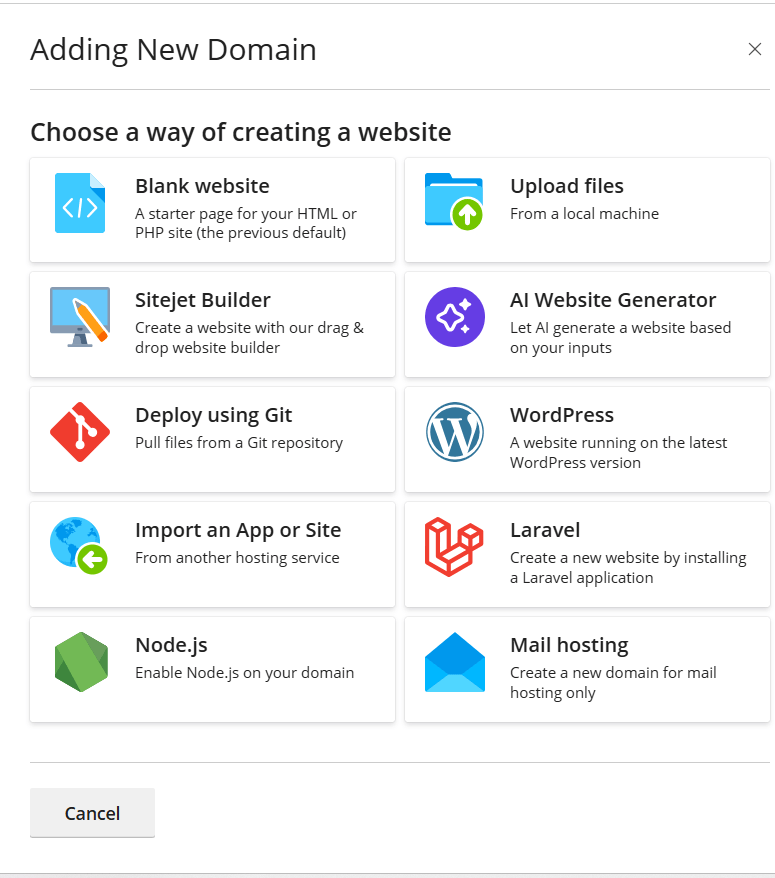The height and width of the screenshot is (878, 775).
Task: Open the Mail hosting option title
Action: (569, 645)
